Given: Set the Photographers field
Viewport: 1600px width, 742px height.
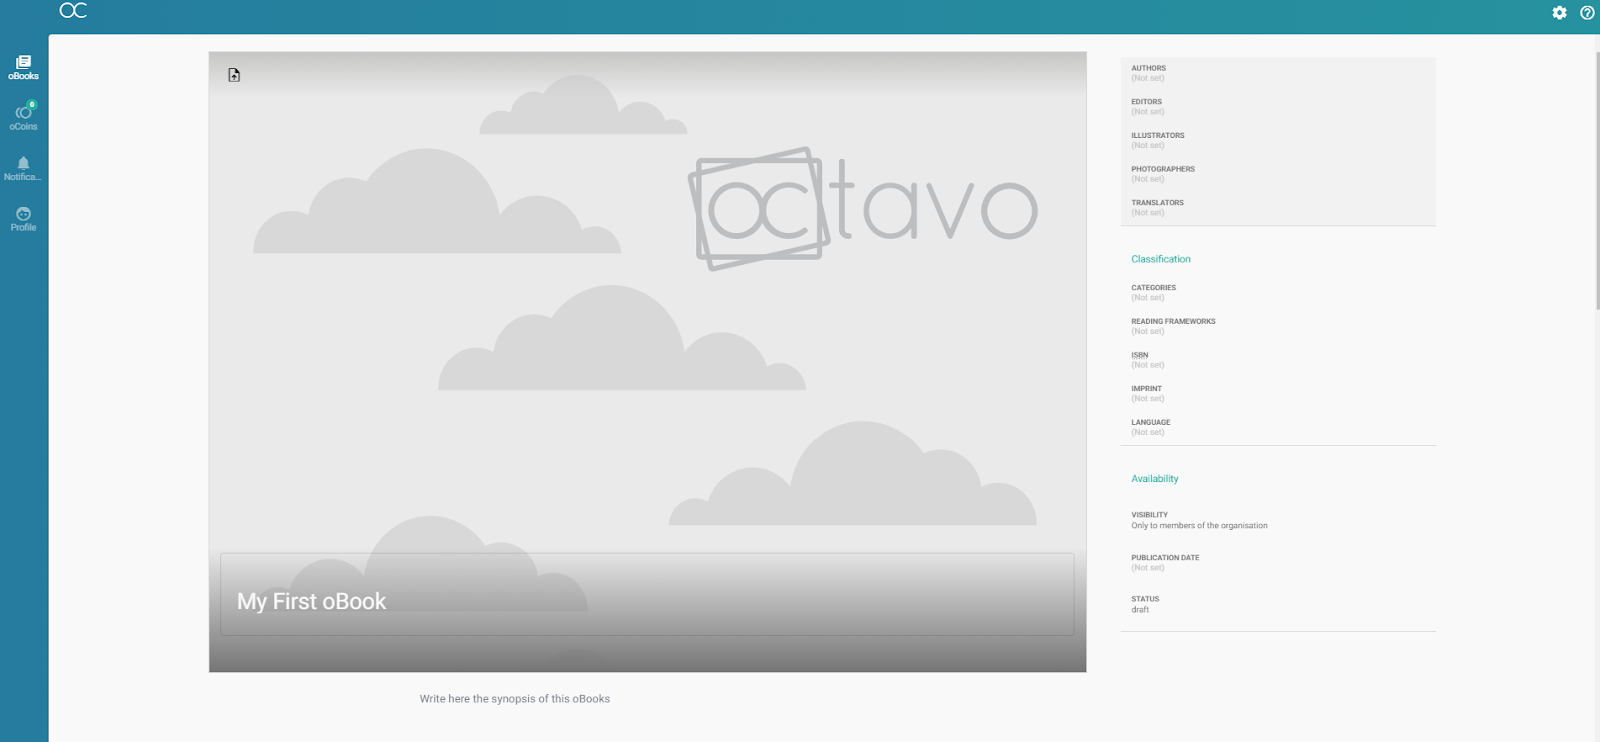Looking at the screenshot, I should pyautogui.click(x=1278, y=174).
